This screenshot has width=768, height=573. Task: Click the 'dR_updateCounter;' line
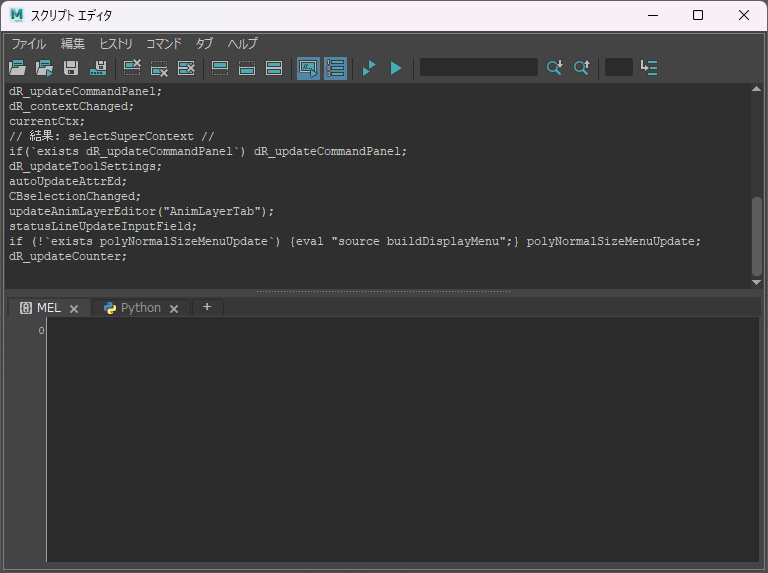(x=68, y=257)
